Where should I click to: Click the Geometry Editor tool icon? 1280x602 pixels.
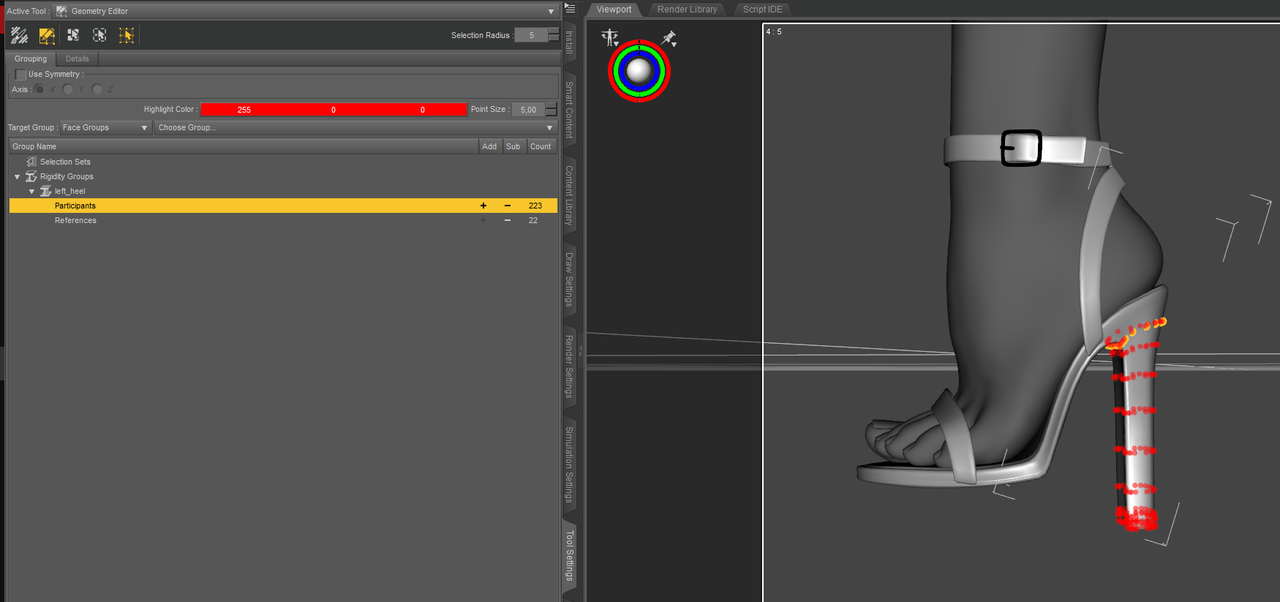(62, 11)
